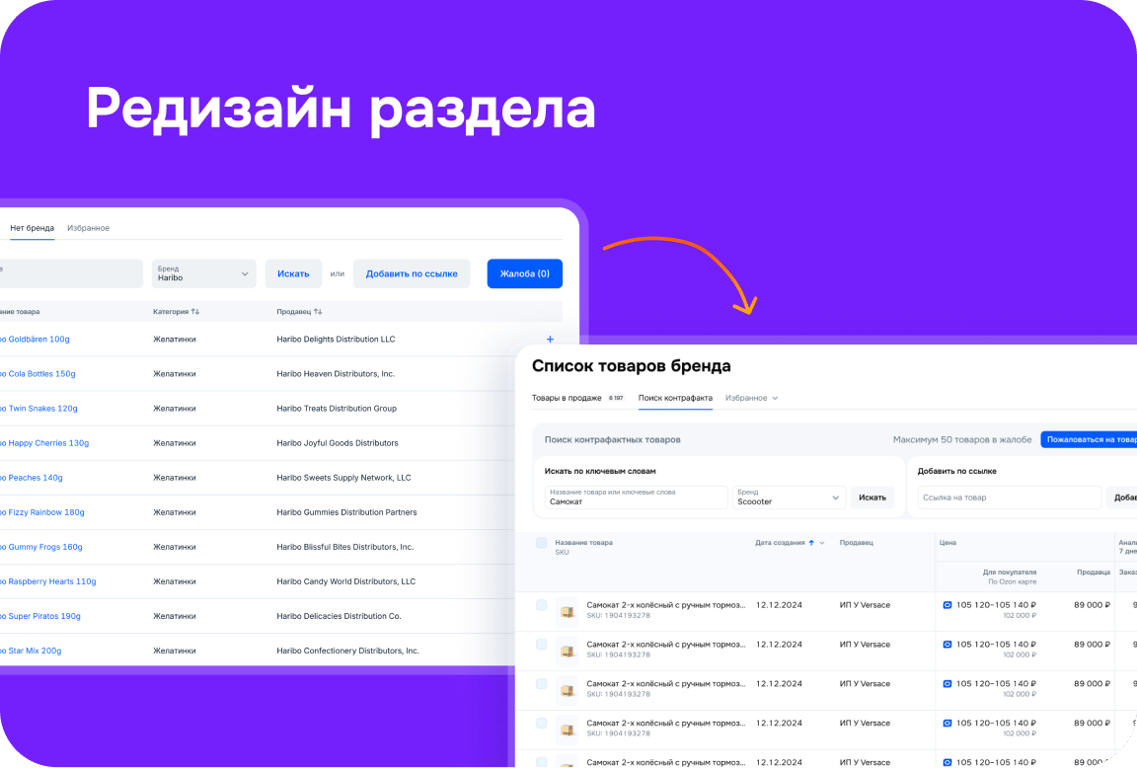
Task: Click the Ozon card icon in first price row
Action: pos(947,605)
